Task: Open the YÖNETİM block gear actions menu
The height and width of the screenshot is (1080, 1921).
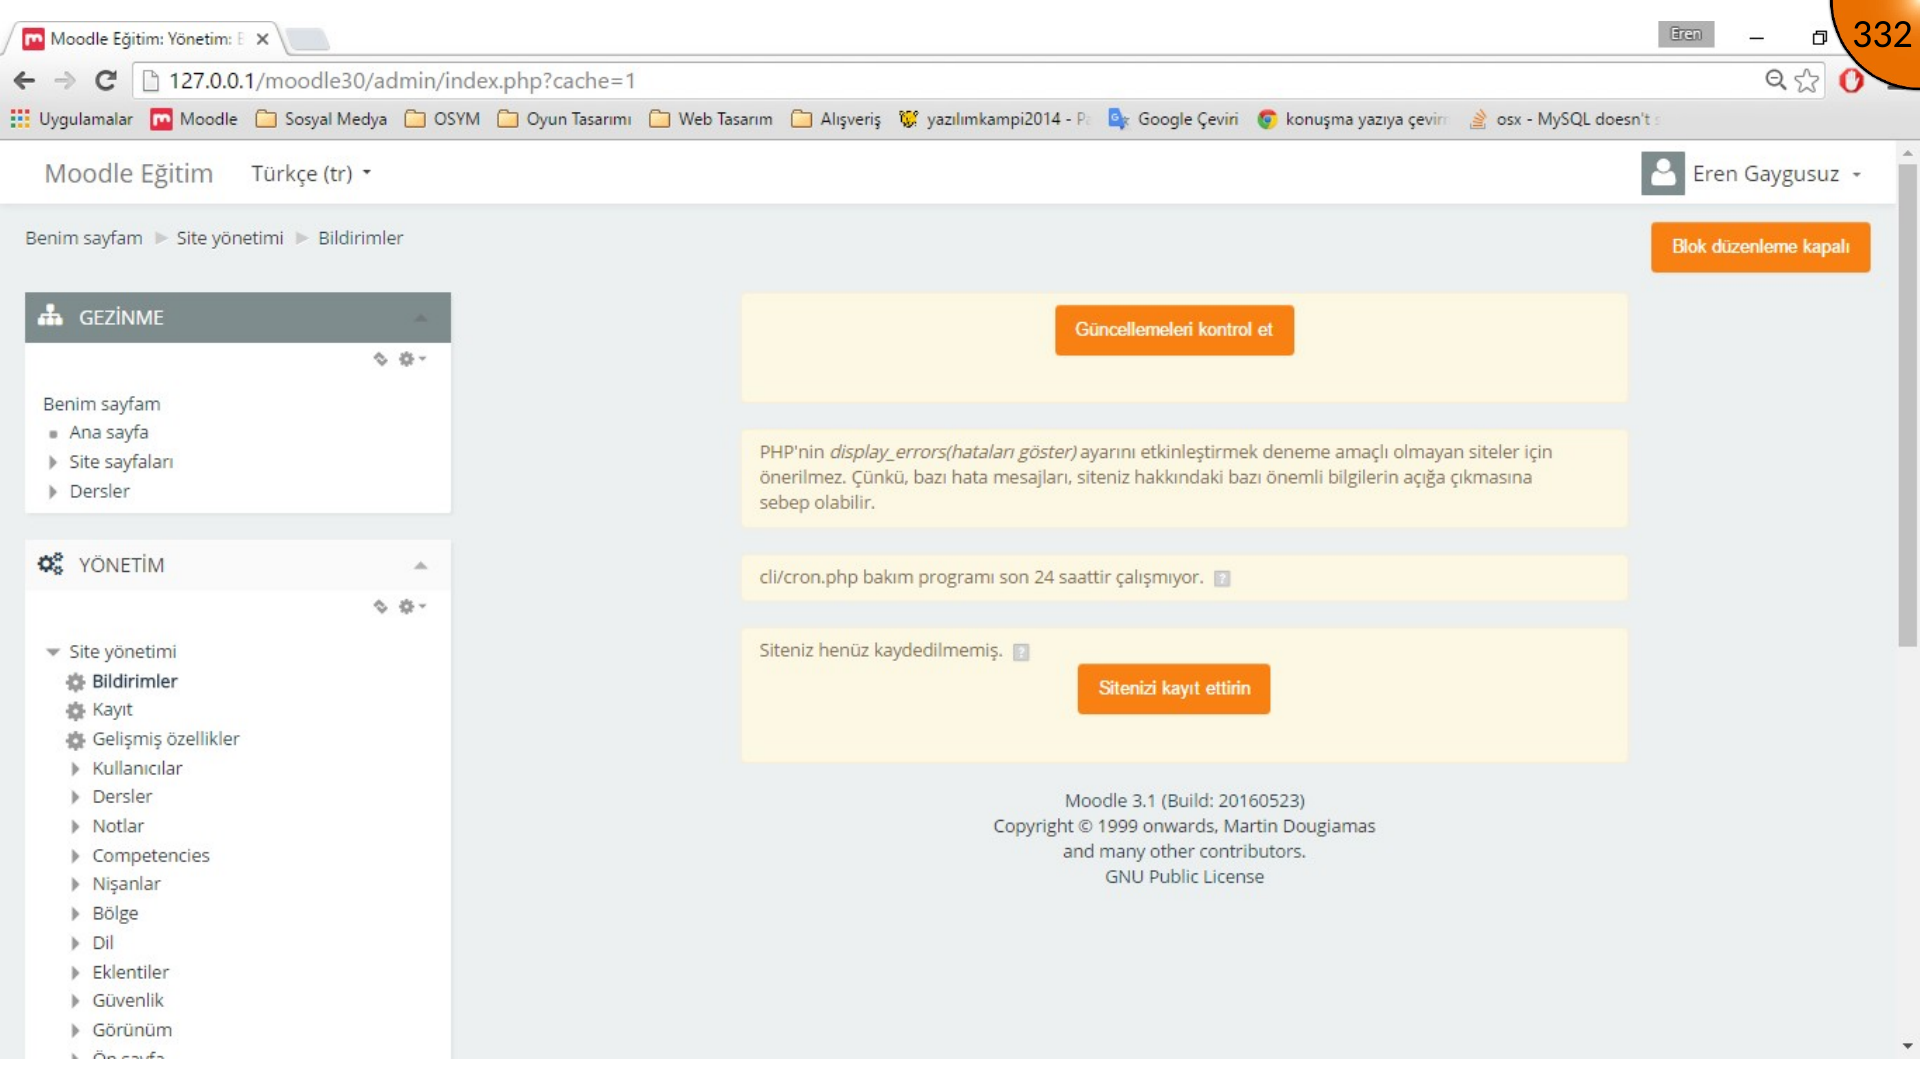Action: pyautogui.click(x=412, y=607)
